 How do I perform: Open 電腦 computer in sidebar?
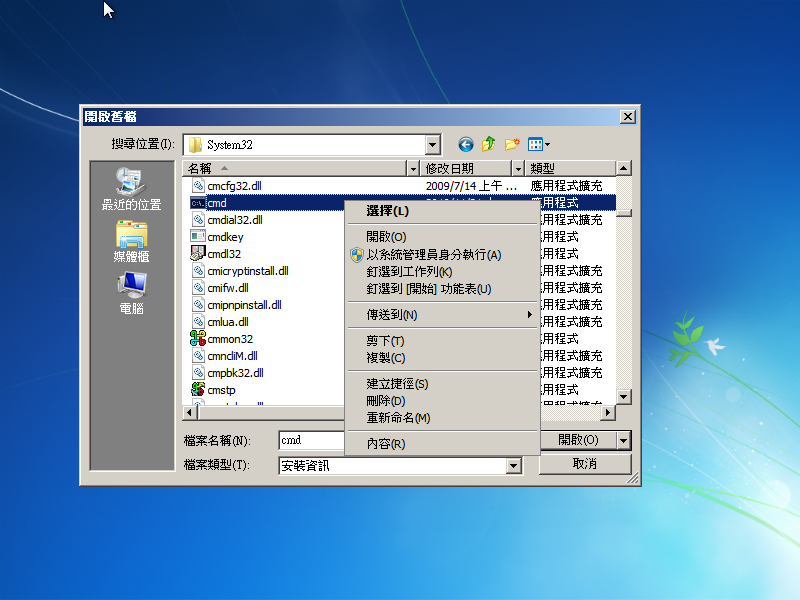132,293
